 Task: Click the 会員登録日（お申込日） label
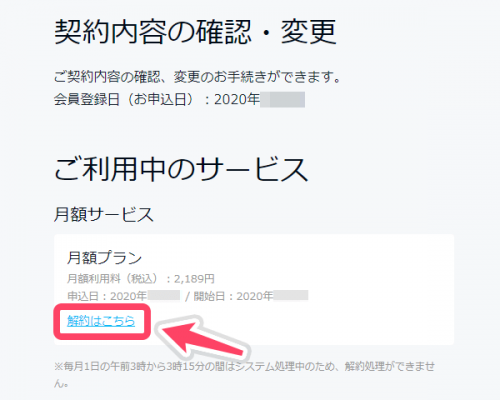tap(123, 99)
